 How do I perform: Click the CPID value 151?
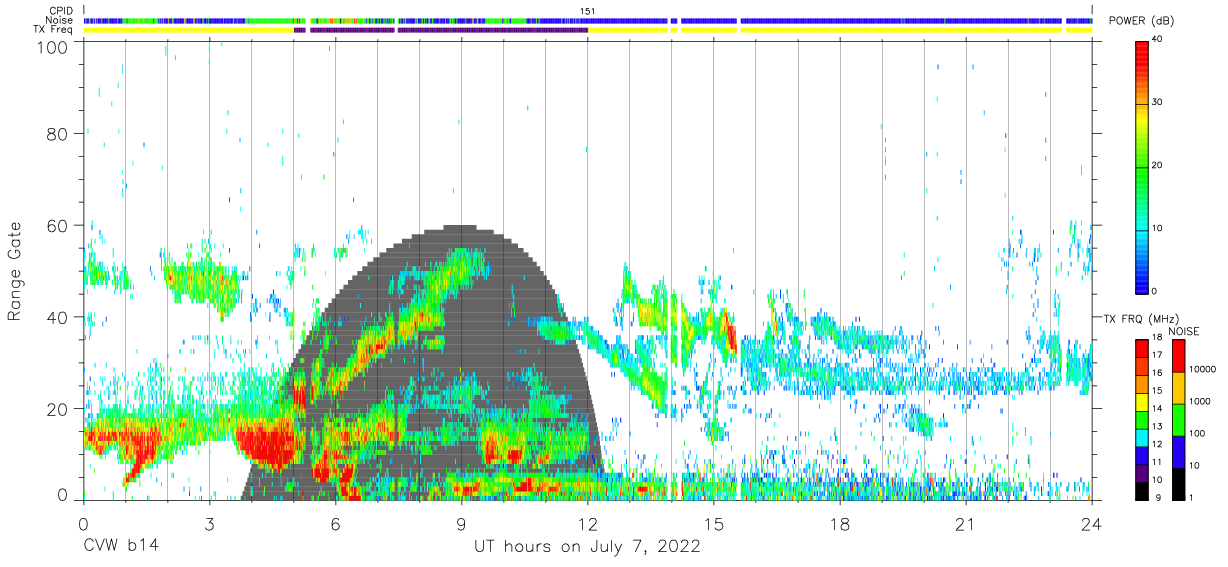coord(588,11)
